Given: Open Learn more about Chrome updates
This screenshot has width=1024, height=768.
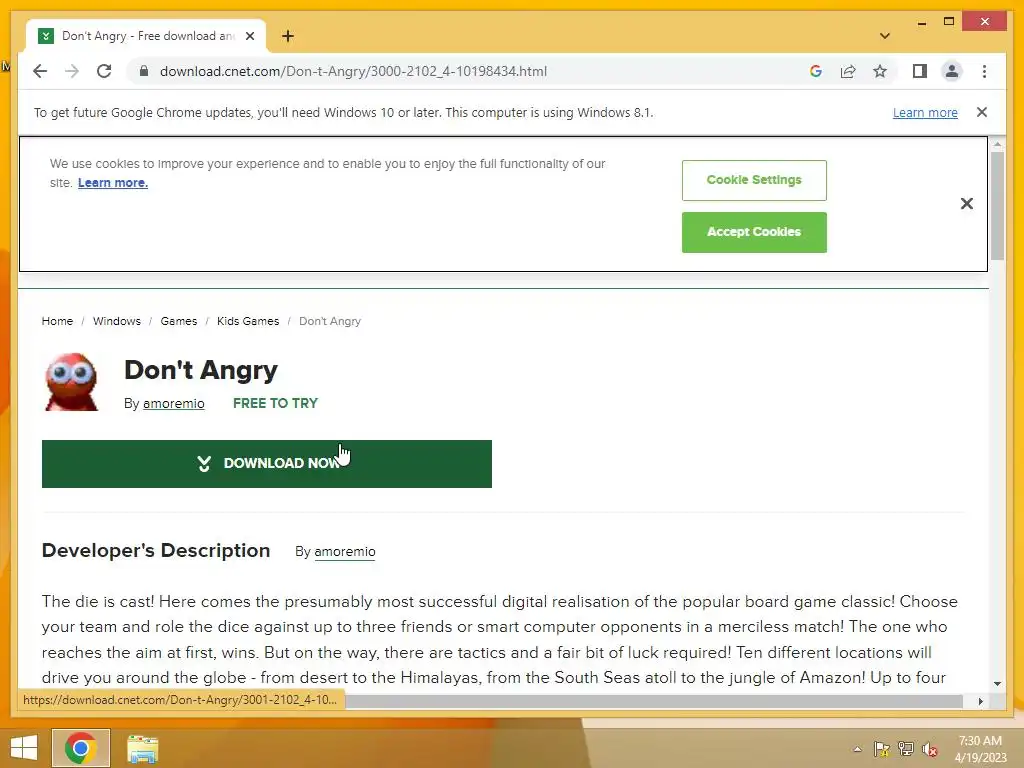Looking at the screenshot, I should click(x=925, y=112).
